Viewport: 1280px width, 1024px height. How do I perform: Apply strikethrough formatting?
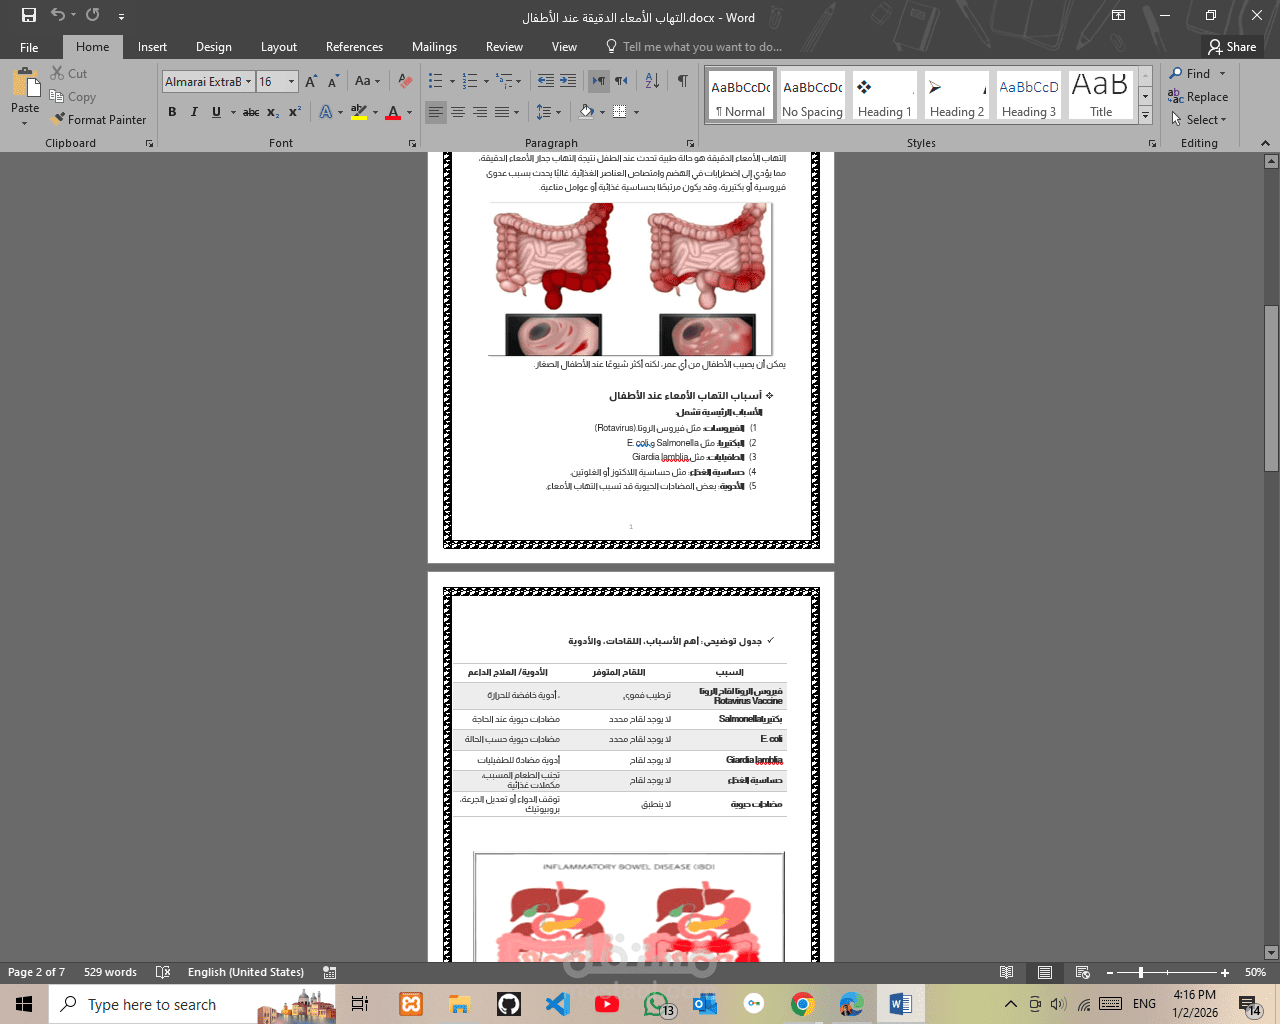(x=251, y=112)
